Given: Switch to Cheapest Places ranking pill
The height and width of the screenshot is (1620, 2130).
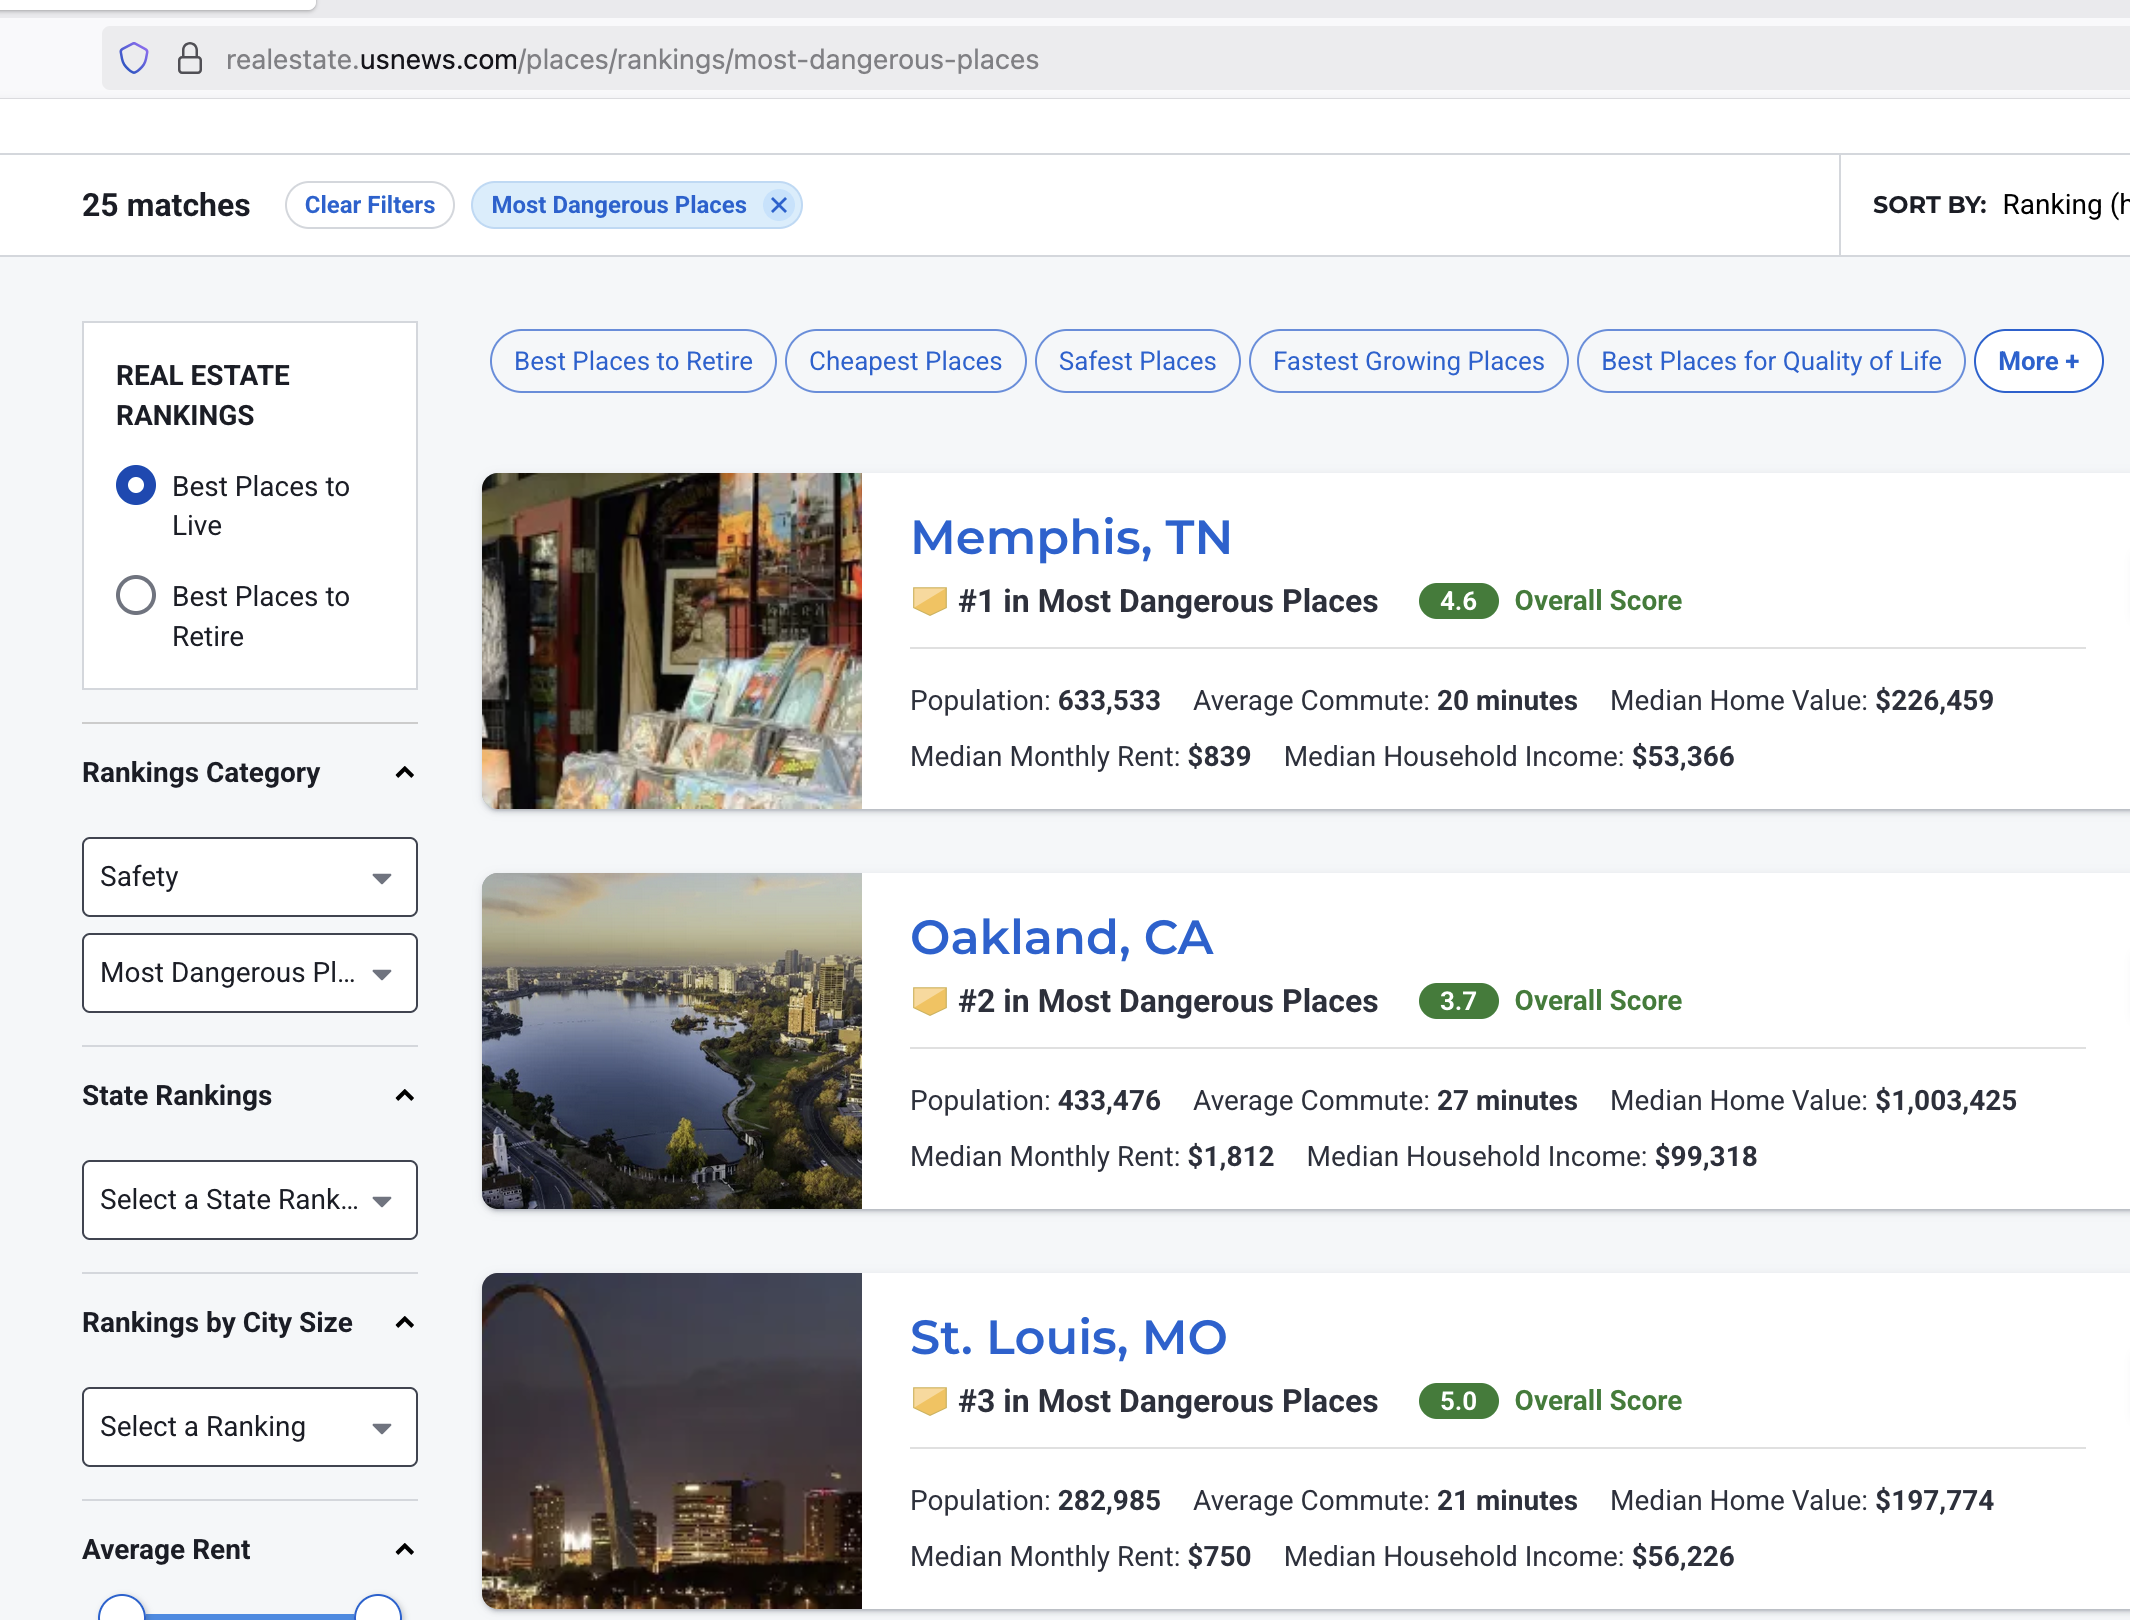Looking at the screenshot, I should tap(904, 361).
